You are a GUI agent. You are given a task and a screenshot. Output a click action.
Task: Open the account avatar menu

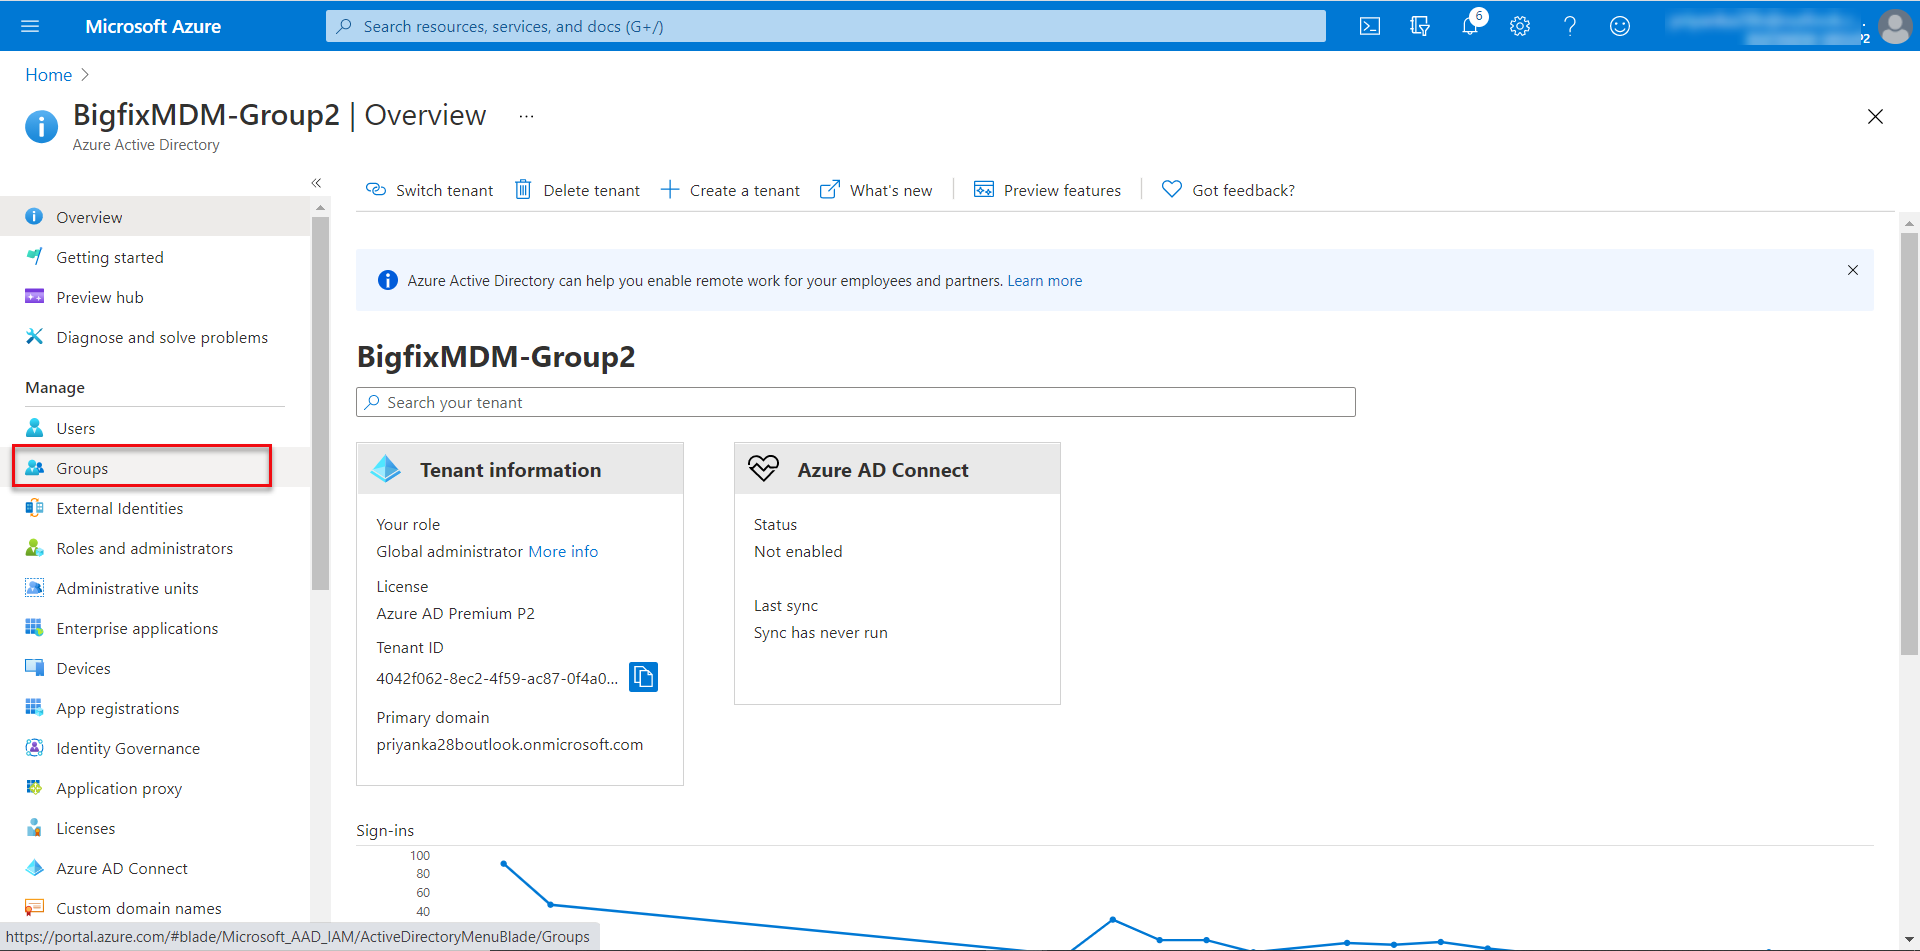pyautogui.click(x=1894, y=26)
